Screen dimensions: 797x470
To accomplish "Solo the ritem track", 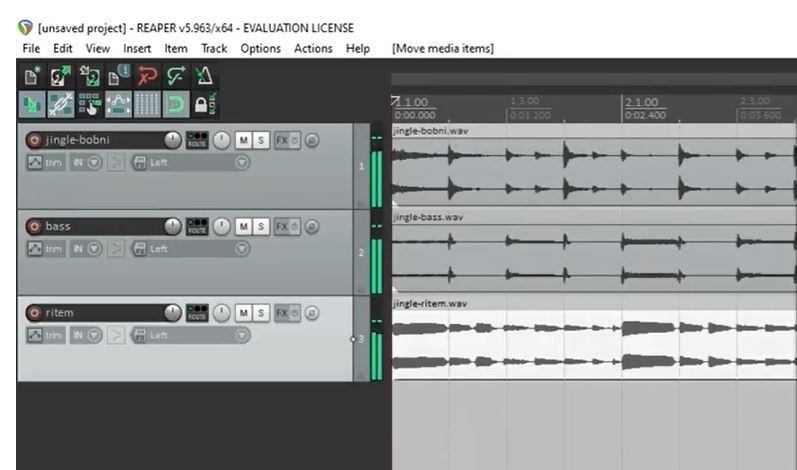I will click(x=261, y=313).
